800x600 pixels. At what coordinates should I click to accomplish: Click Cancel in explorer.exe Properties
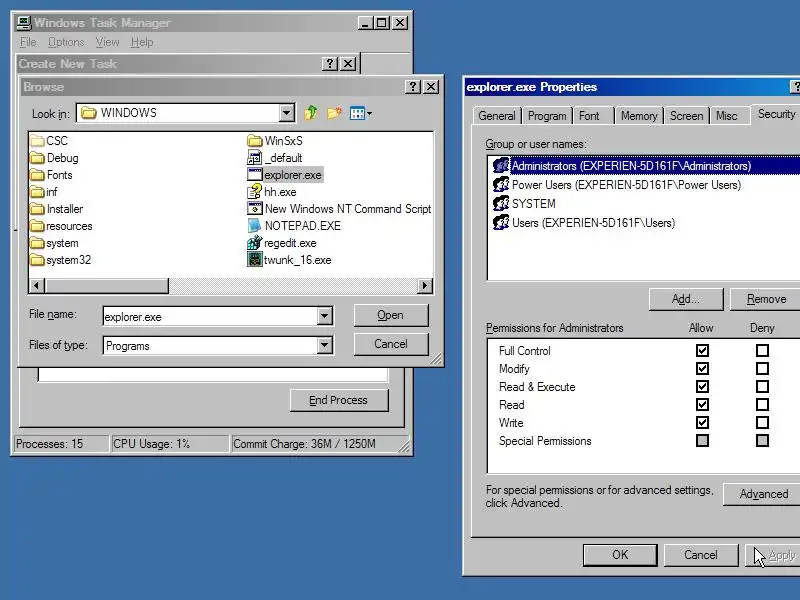point(701,555)
